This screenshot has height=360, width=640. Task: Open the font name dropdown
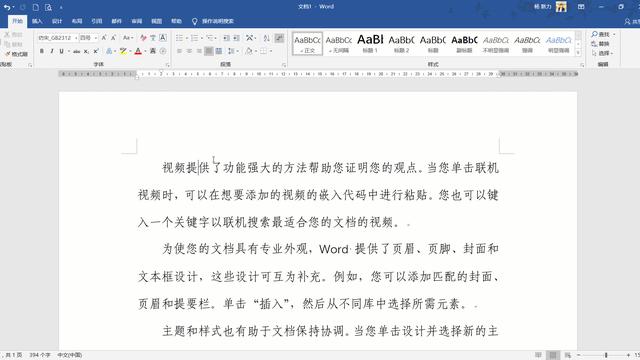(76, 38)
